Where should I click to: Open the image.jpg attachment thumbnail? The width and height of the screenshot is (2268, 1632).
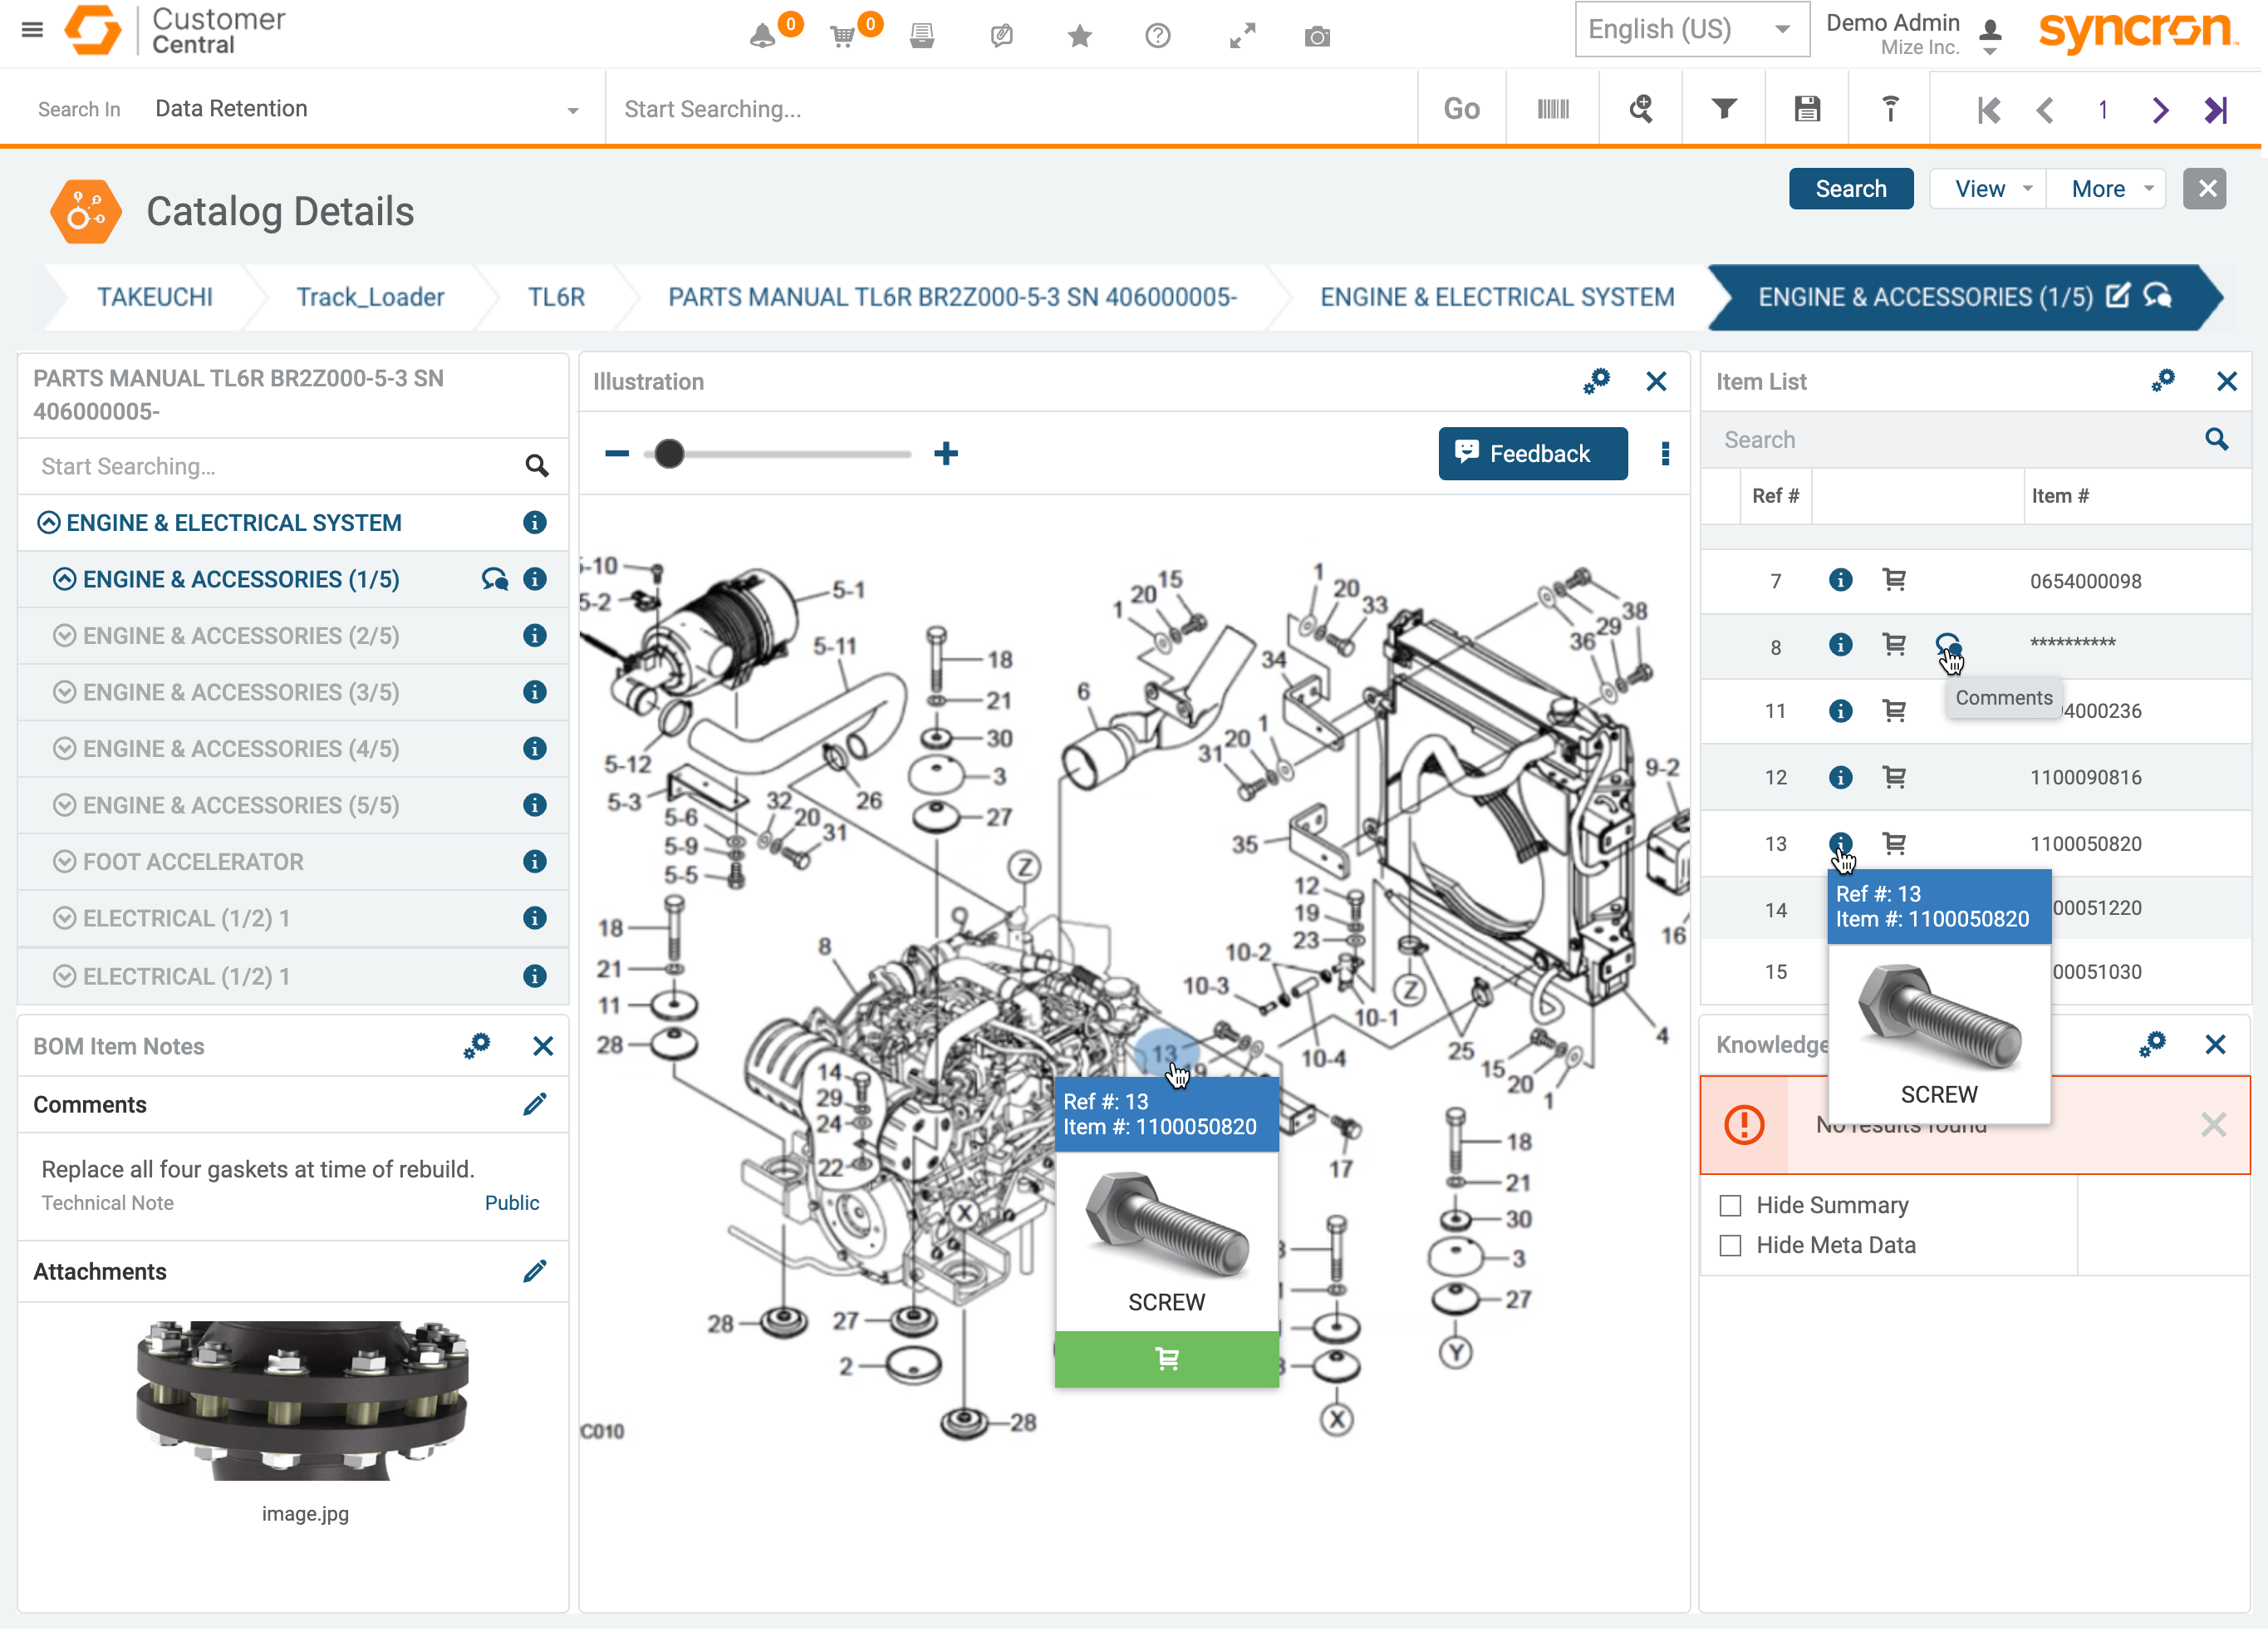pyautogui.click(x=303, y=1400)
